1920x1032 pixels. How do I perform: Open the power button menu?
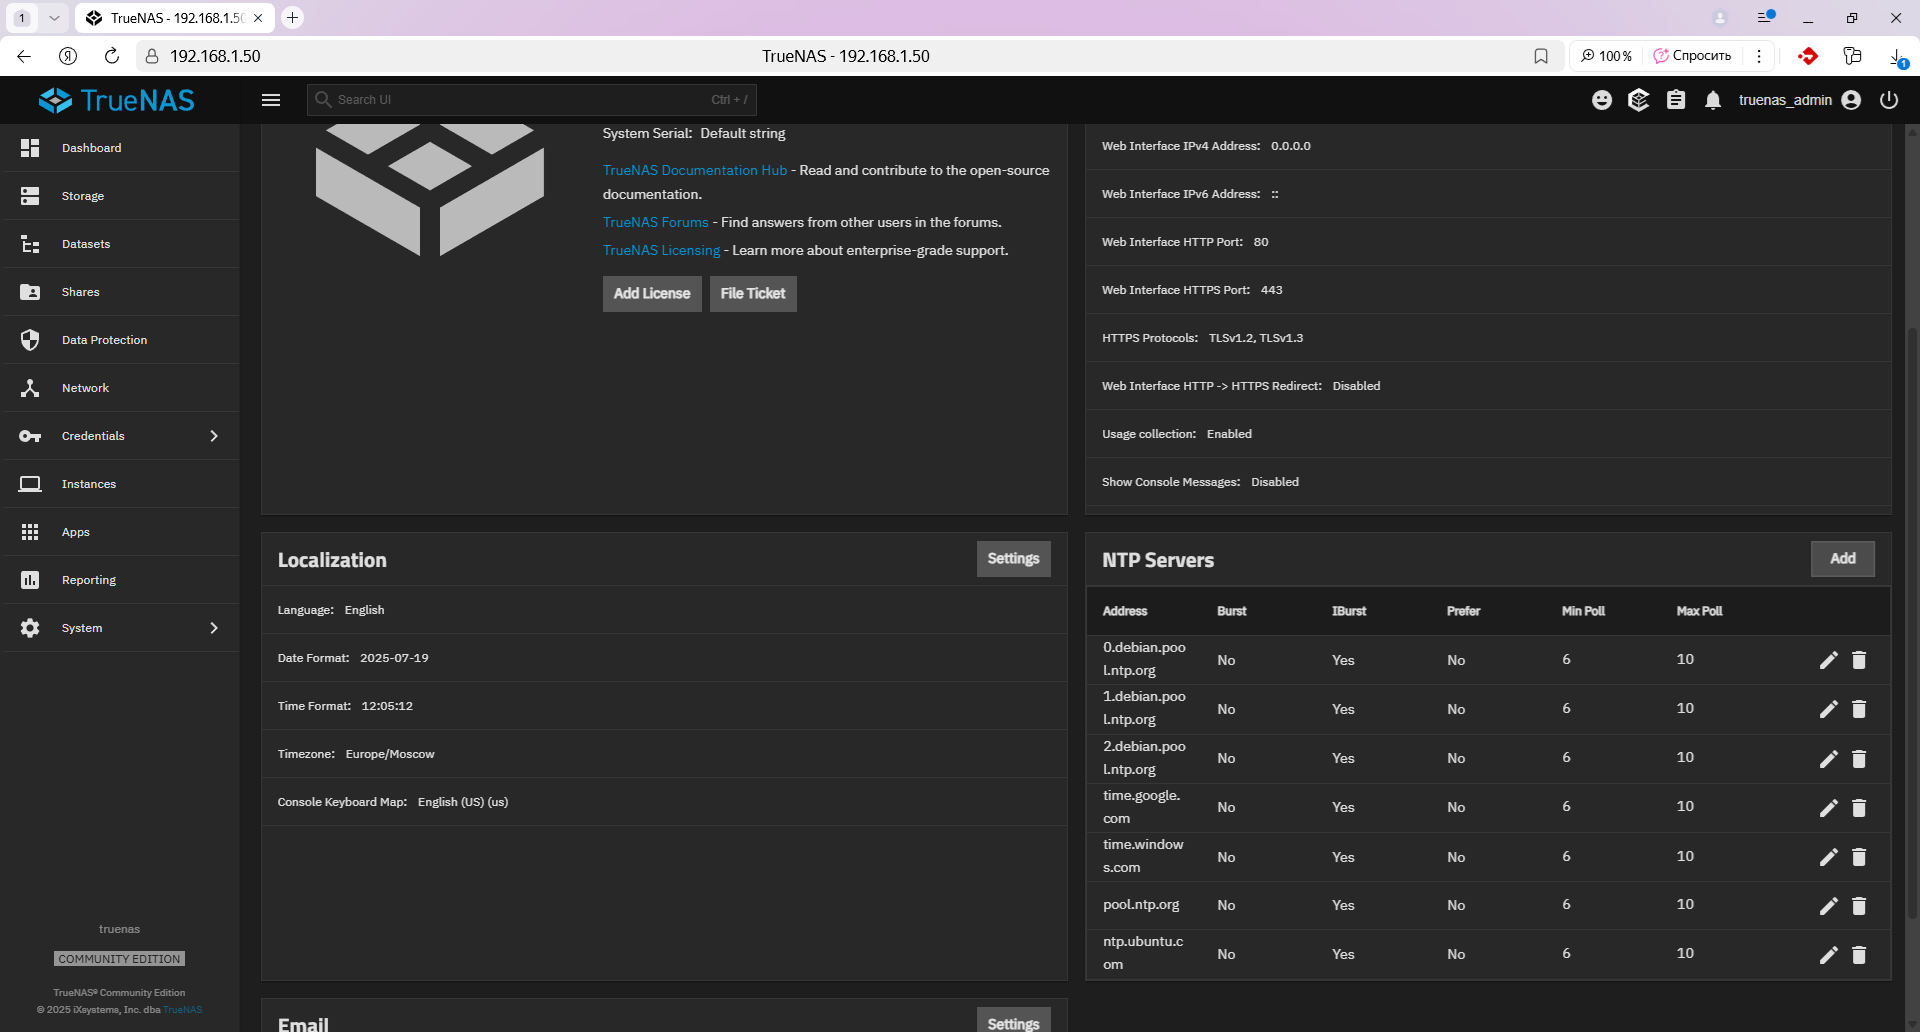1889,100
